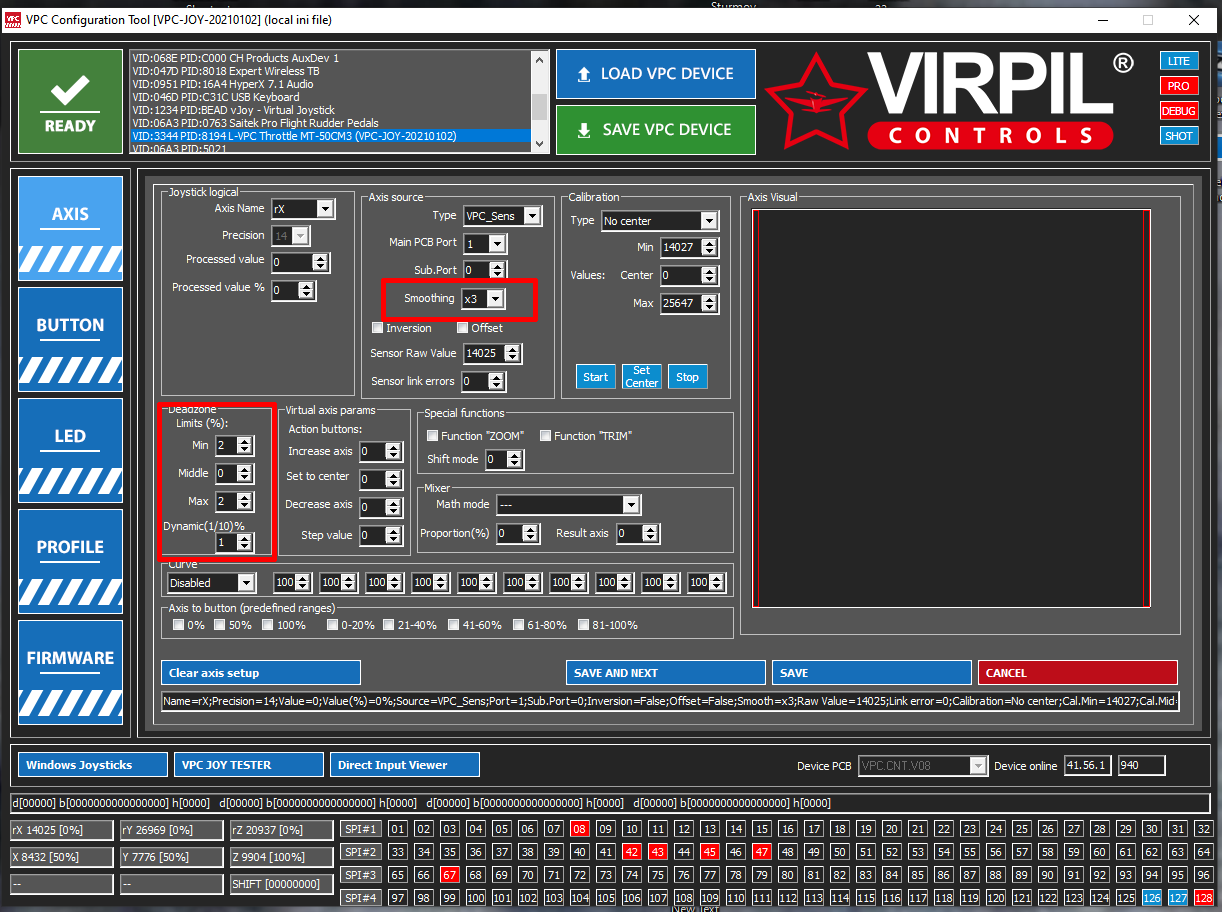The height and width of the screenshot is (912, 1222).
Task: Check the 81-100% axis-to-button range
Action: [x=584, y=625]
